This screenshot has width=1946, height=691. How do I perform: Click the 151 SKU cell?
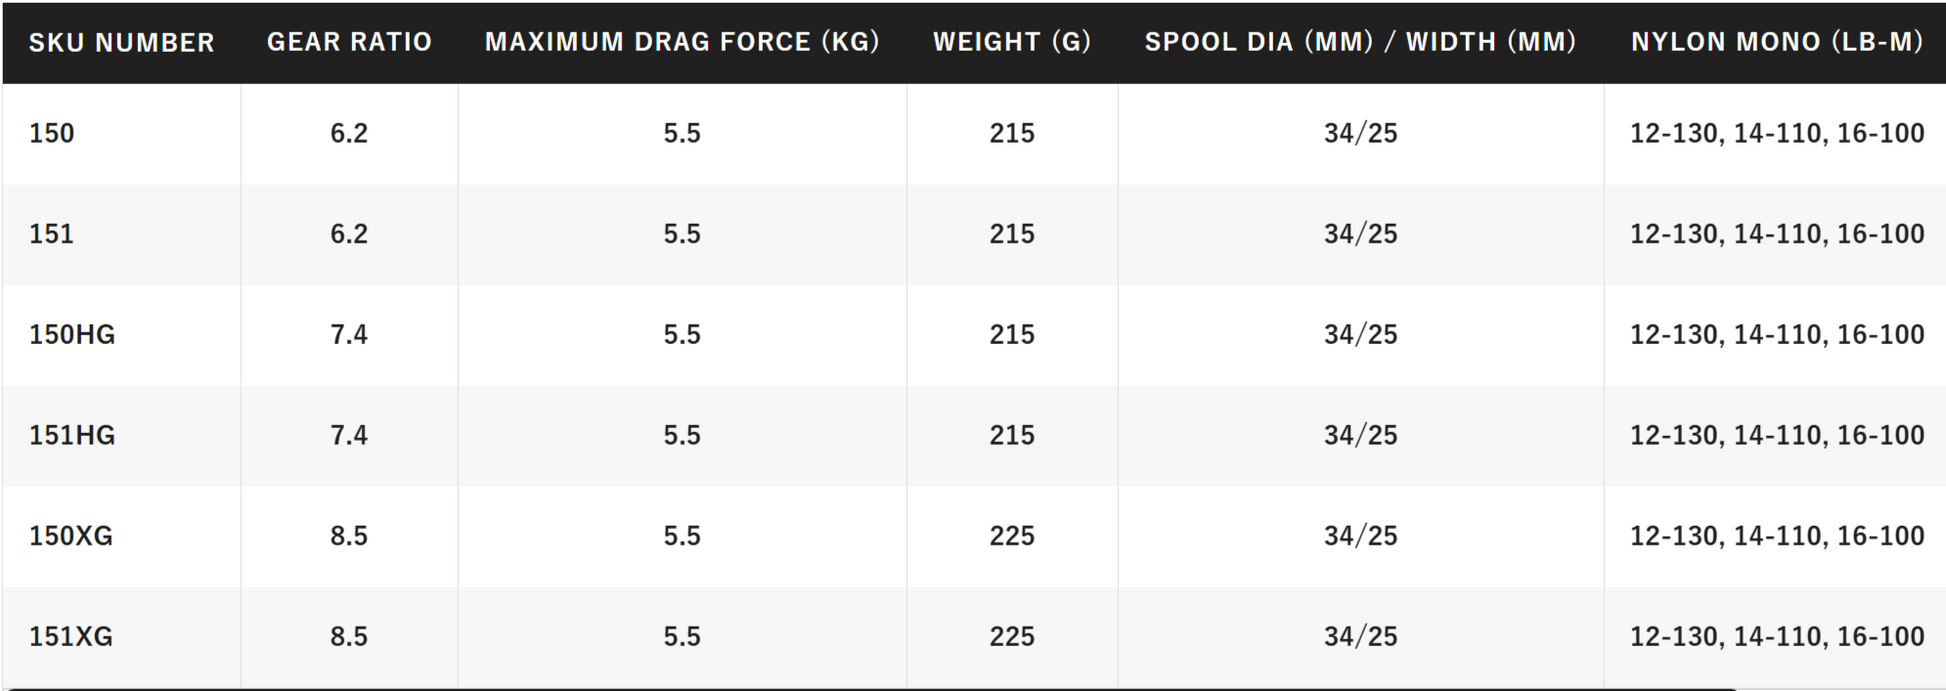point(52,234)
